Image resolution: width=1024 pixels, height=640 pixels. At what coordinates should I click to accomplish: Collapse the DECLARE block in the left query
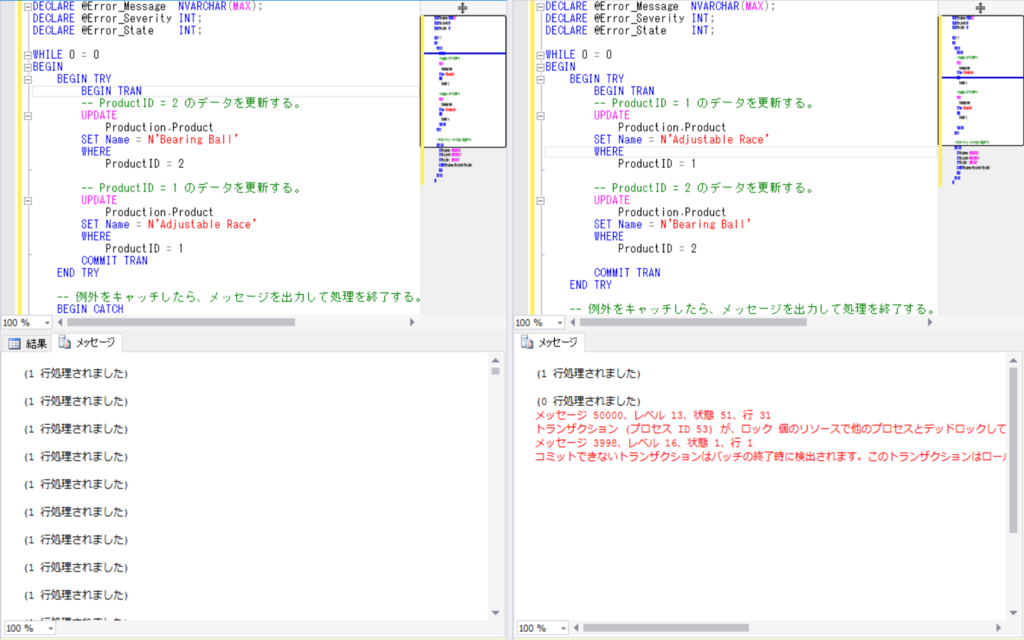click(x=28, y=7)
